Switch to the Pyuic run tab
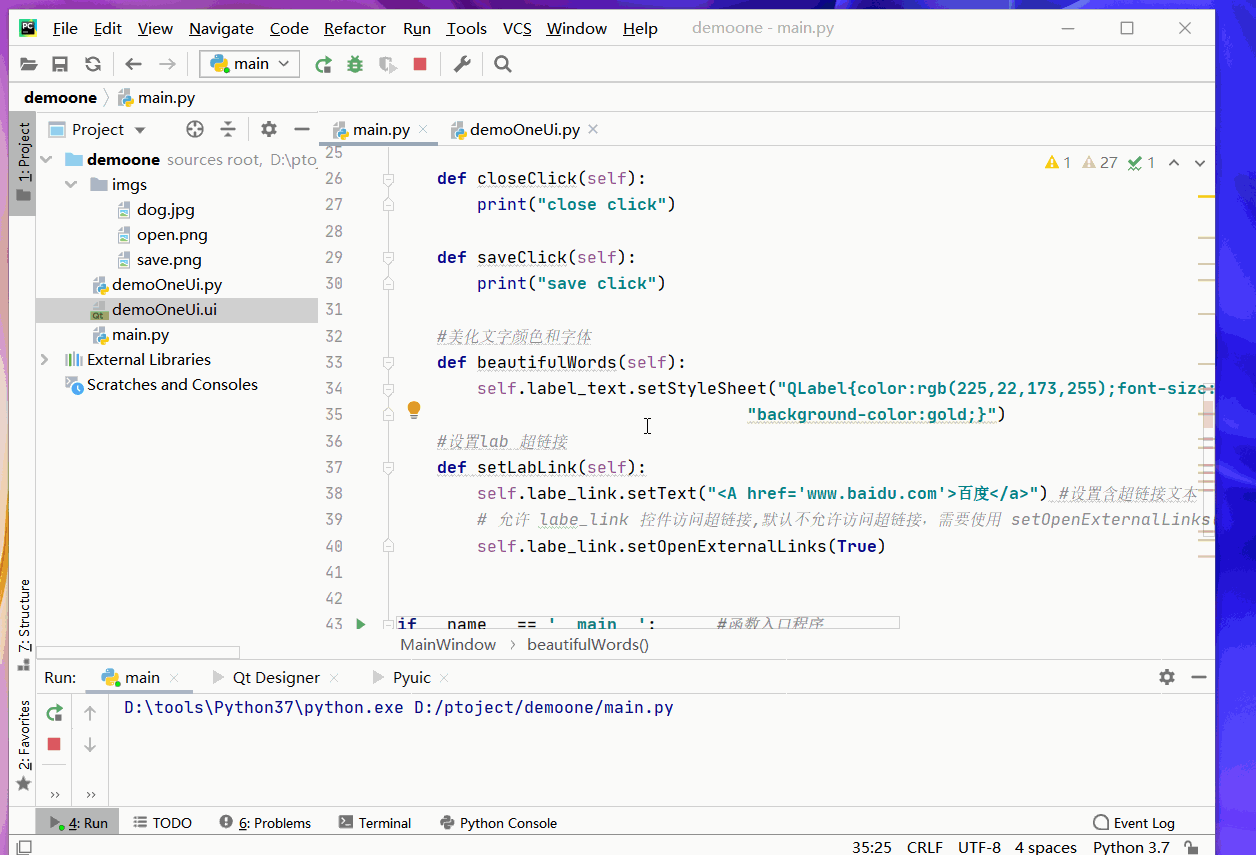This screenshot has height=855, width=1256. [411, 677]
